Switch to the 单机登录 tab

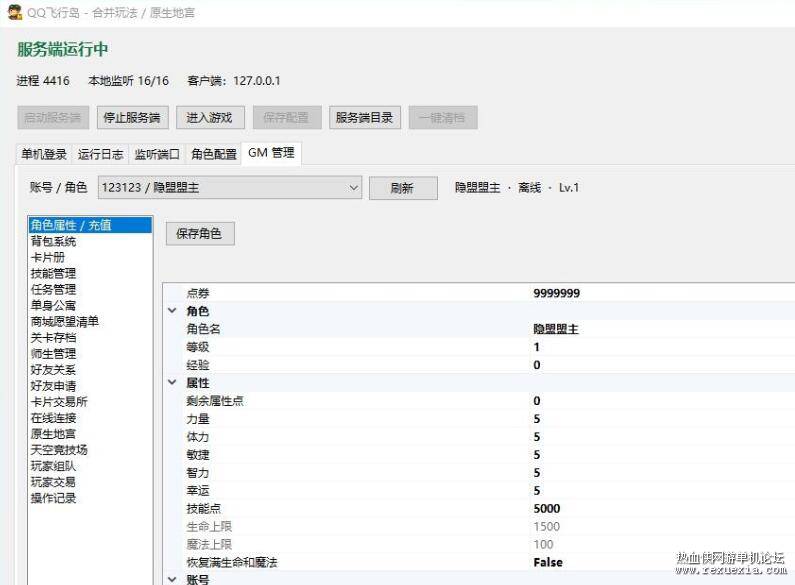point(45,154)
